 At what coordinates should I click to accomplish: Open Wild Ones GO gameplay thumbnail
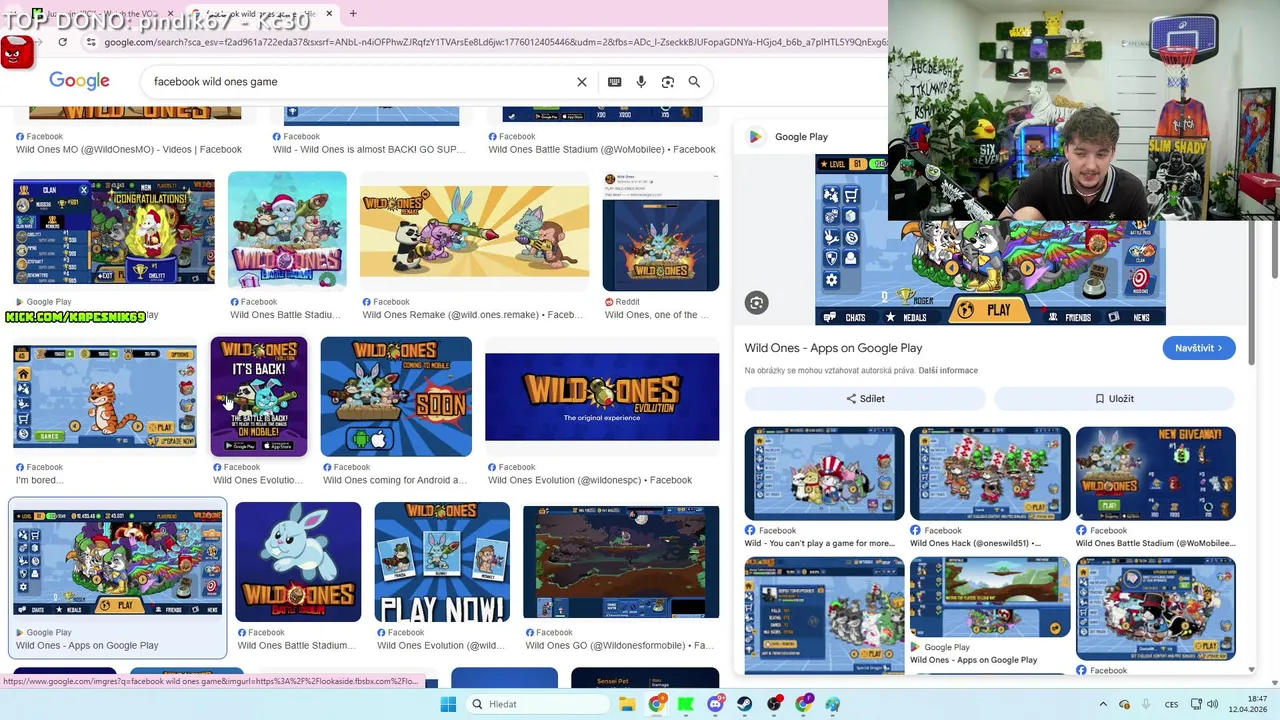(x=621, y=562)
